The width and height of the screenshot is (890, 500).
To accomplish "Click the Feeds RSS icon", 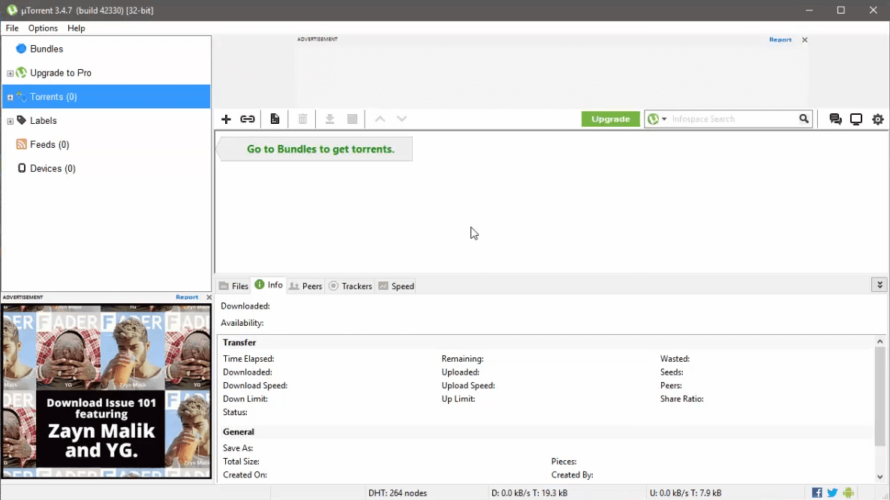I will point(22,144).
